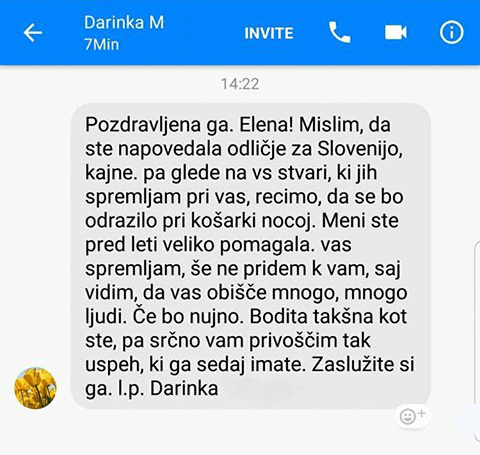Tap the signature 'l.p. Darinka'
The height and width of the screenshot is (455, 480).
tap(168, 389)
